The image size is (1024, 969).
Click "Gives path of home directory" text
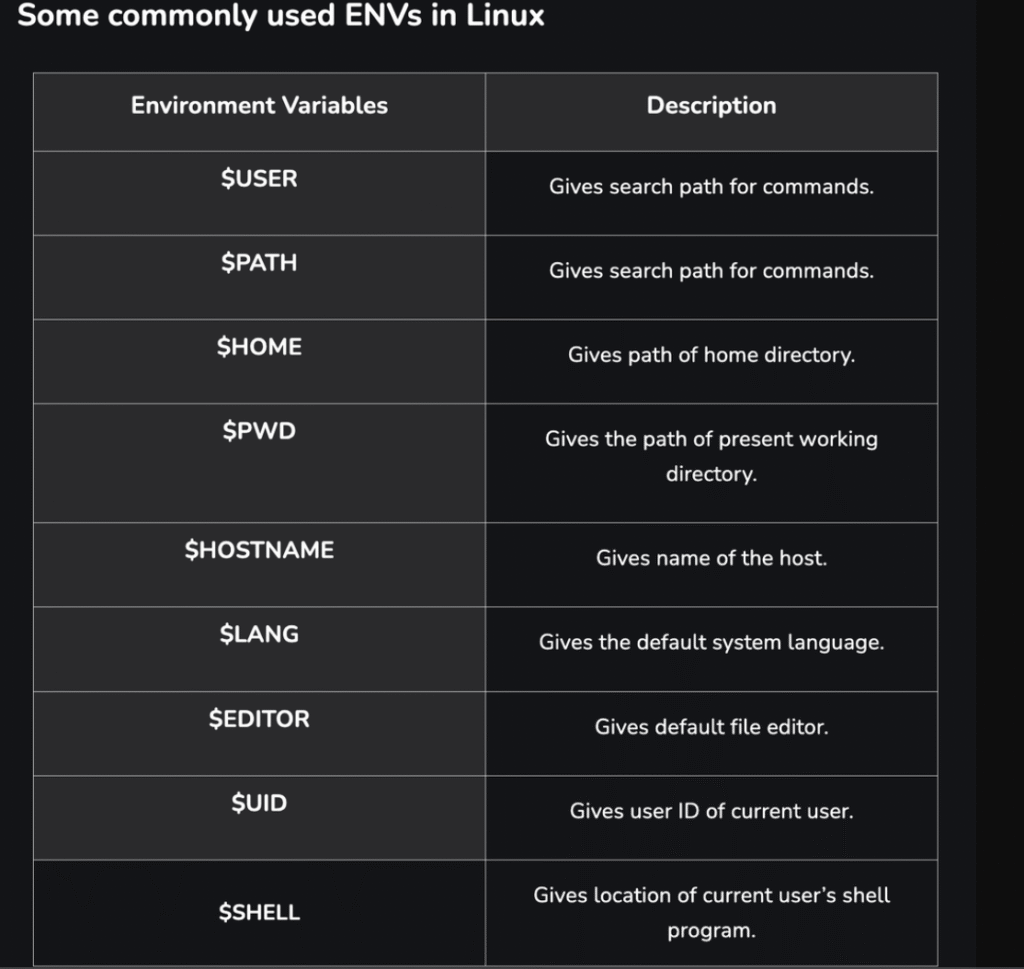coord(711,355)
